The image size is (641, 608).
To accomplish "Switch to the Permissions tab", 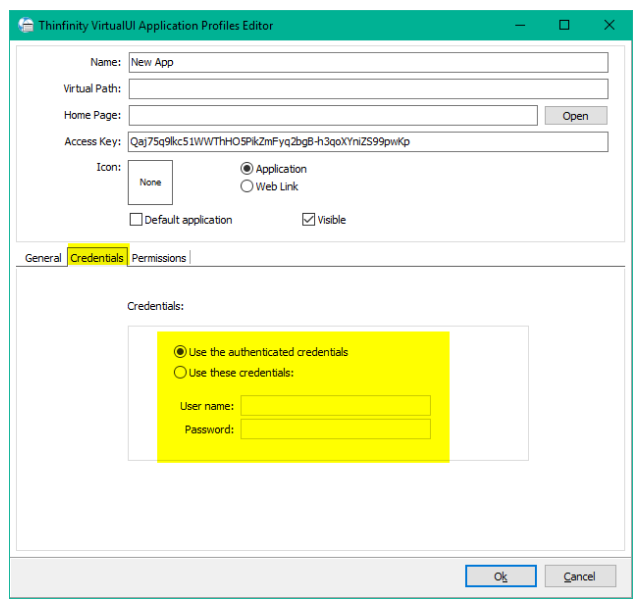I will pos(159,258).
